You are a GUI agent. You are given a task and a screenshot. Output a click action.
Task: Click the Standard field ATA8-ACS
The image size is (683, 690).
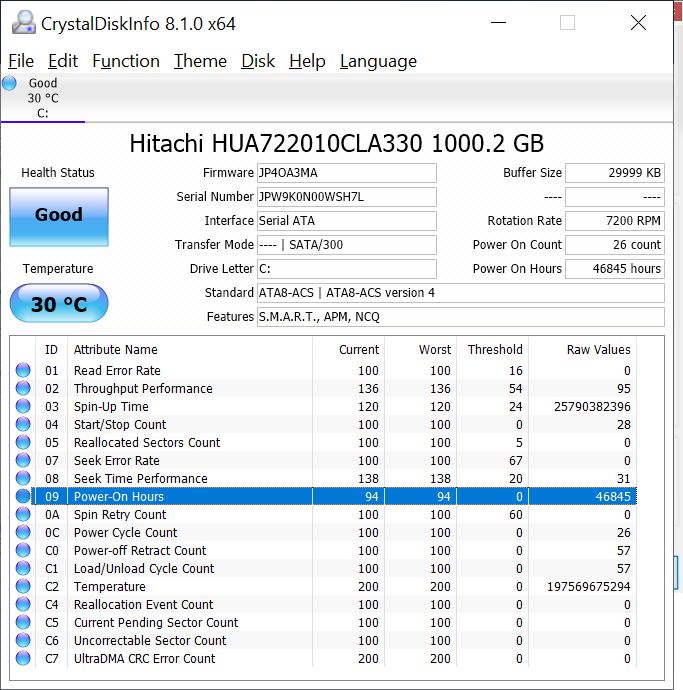point(461,293)
